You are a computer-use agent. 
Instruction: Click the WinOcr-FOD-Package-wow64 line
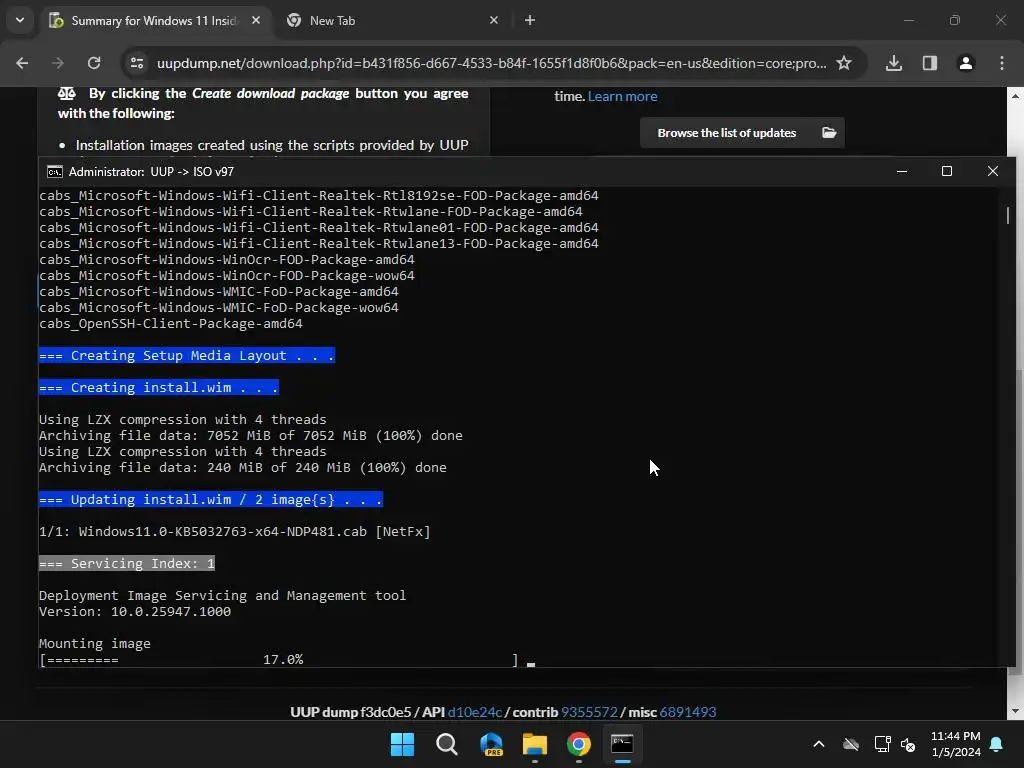click(x=227, y=276)
